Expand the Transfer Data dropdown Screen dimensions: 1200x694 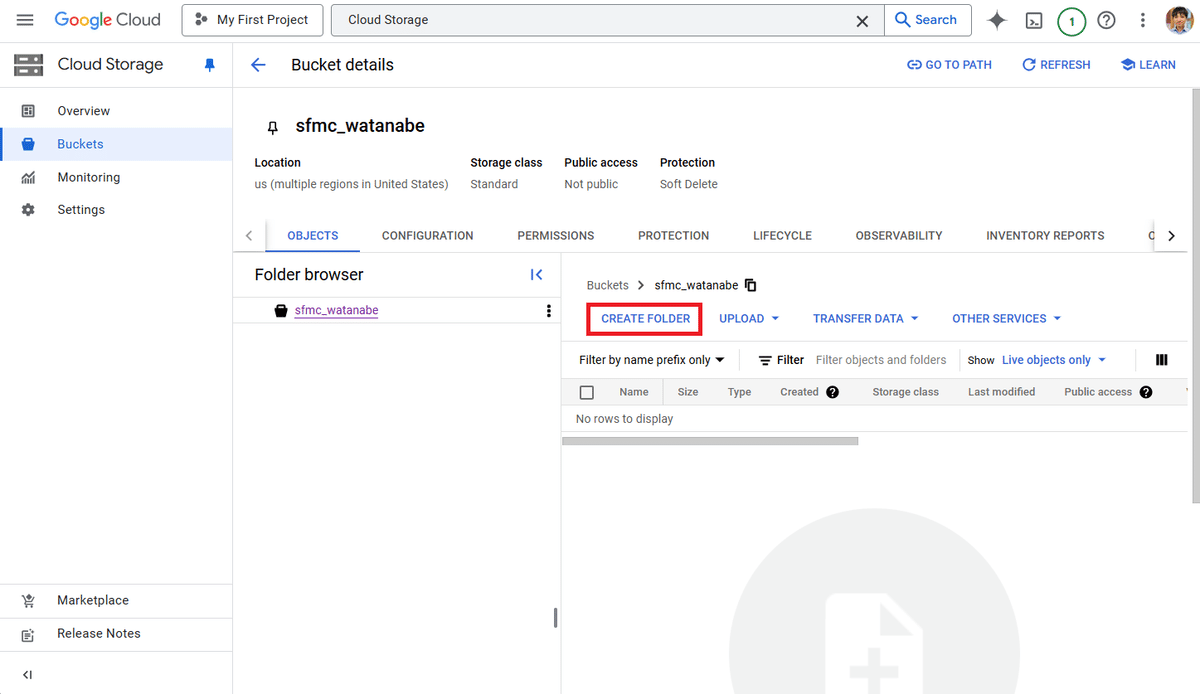(865, 319)
